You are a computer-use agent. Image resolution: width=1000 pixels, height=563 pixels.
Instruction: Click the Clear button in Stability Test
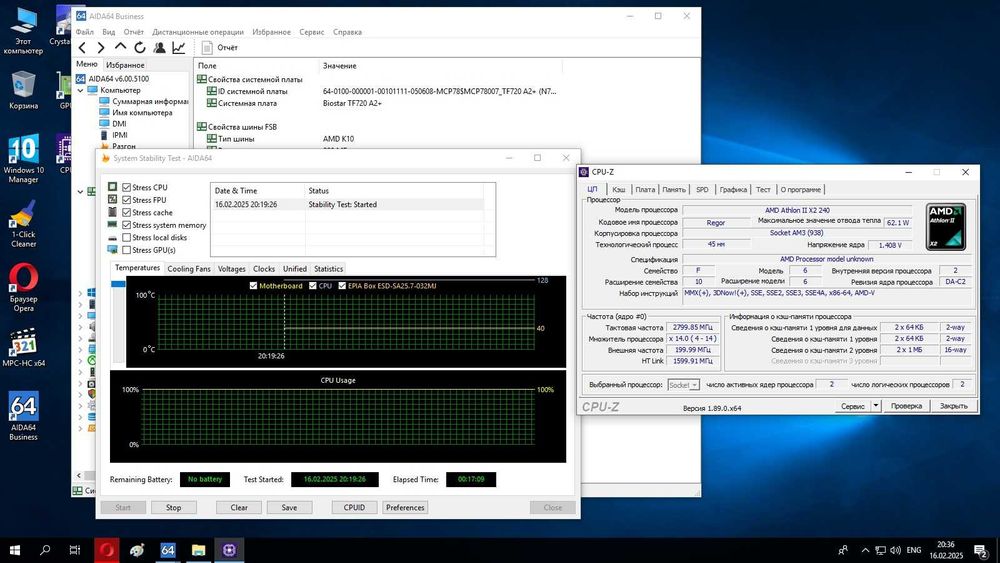coord(239,508)
